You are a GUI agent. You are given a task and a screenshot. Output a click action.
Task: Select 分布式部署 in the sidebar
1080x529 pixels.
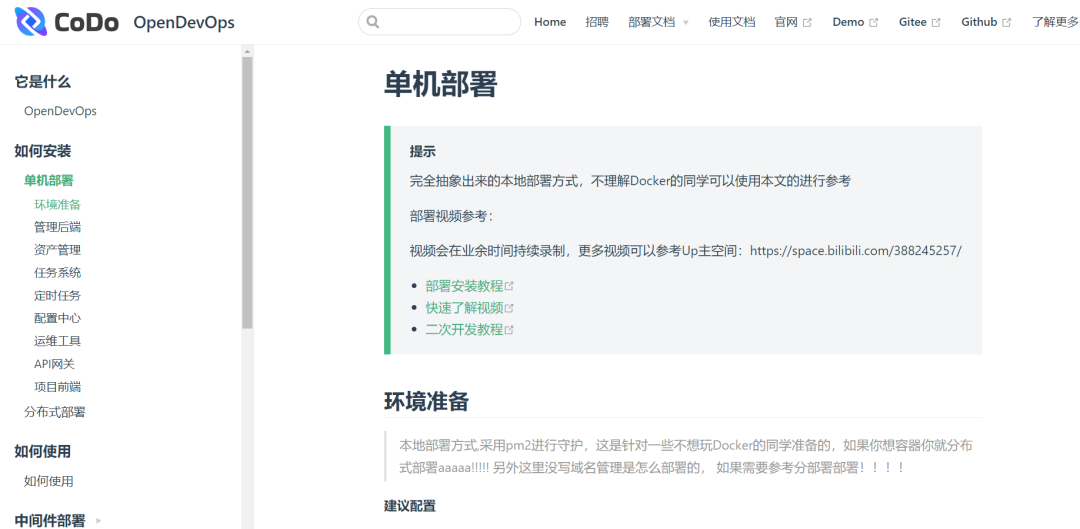[54, 412]
